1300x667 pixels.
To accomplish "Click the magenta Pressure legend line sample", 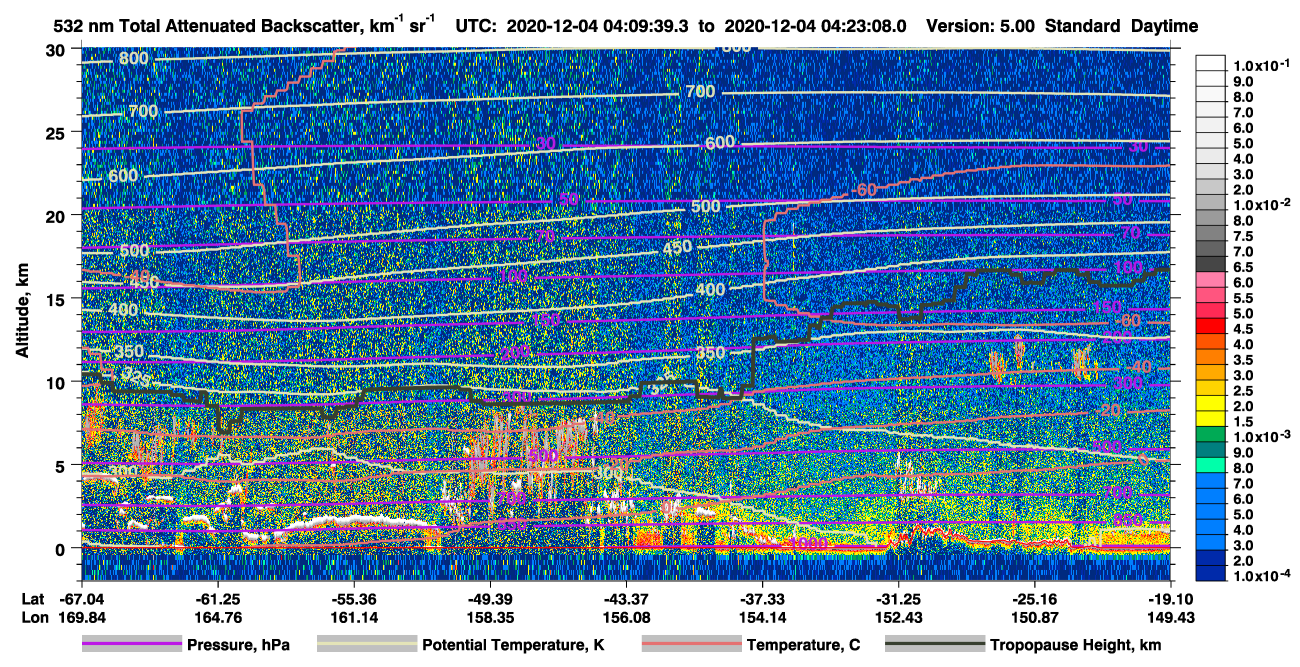I will (132, 645).
